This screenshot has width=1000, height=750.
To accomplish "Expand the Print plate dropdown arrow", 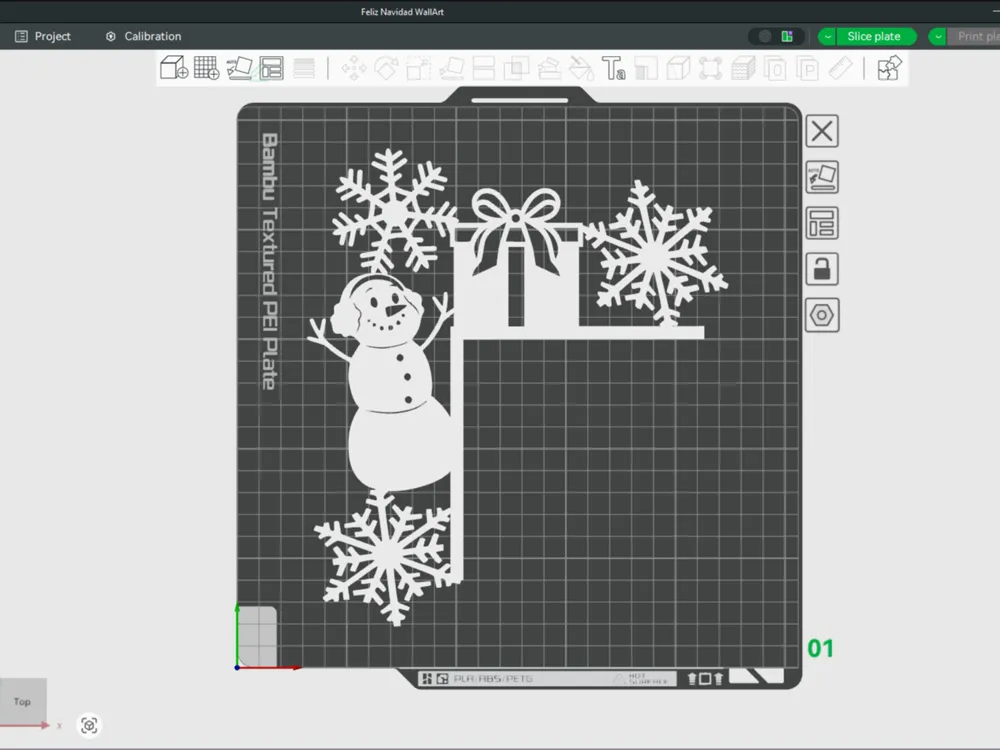I will 938,36.
